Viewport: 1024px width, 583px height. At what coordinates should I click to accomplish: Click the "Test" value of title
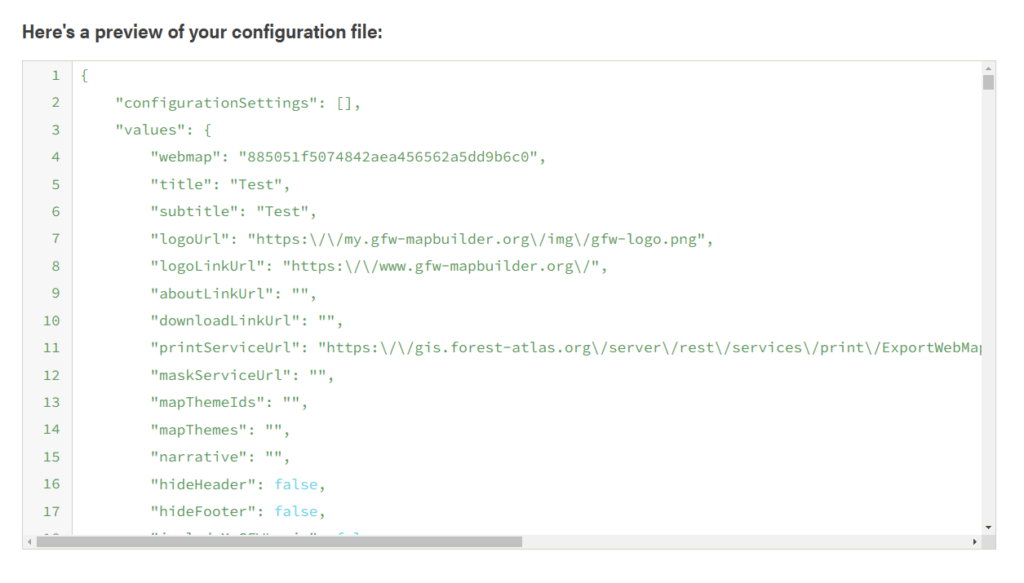click(256, 185)
